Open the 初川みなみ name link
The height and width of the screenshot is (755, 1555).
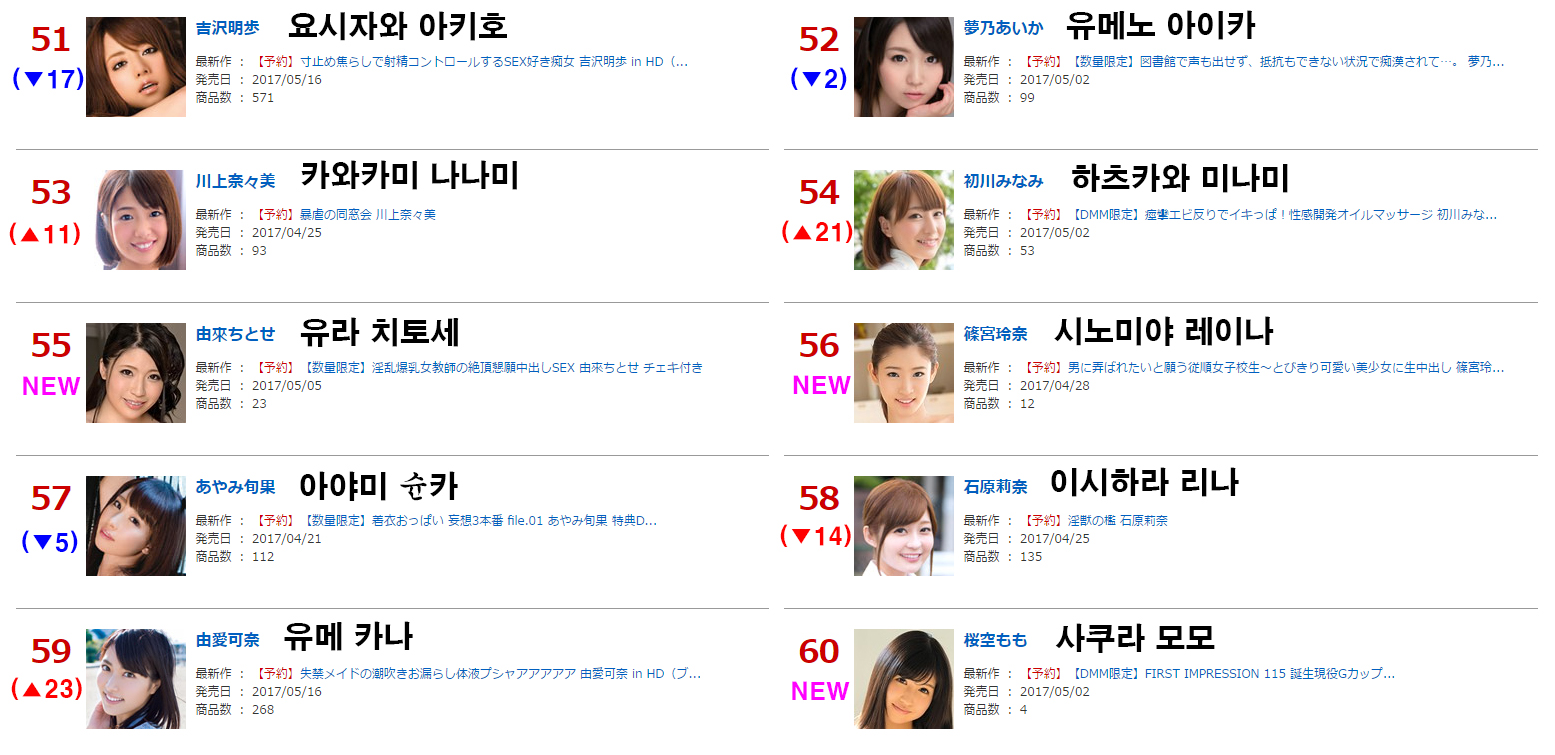(x=1003, y=181)
